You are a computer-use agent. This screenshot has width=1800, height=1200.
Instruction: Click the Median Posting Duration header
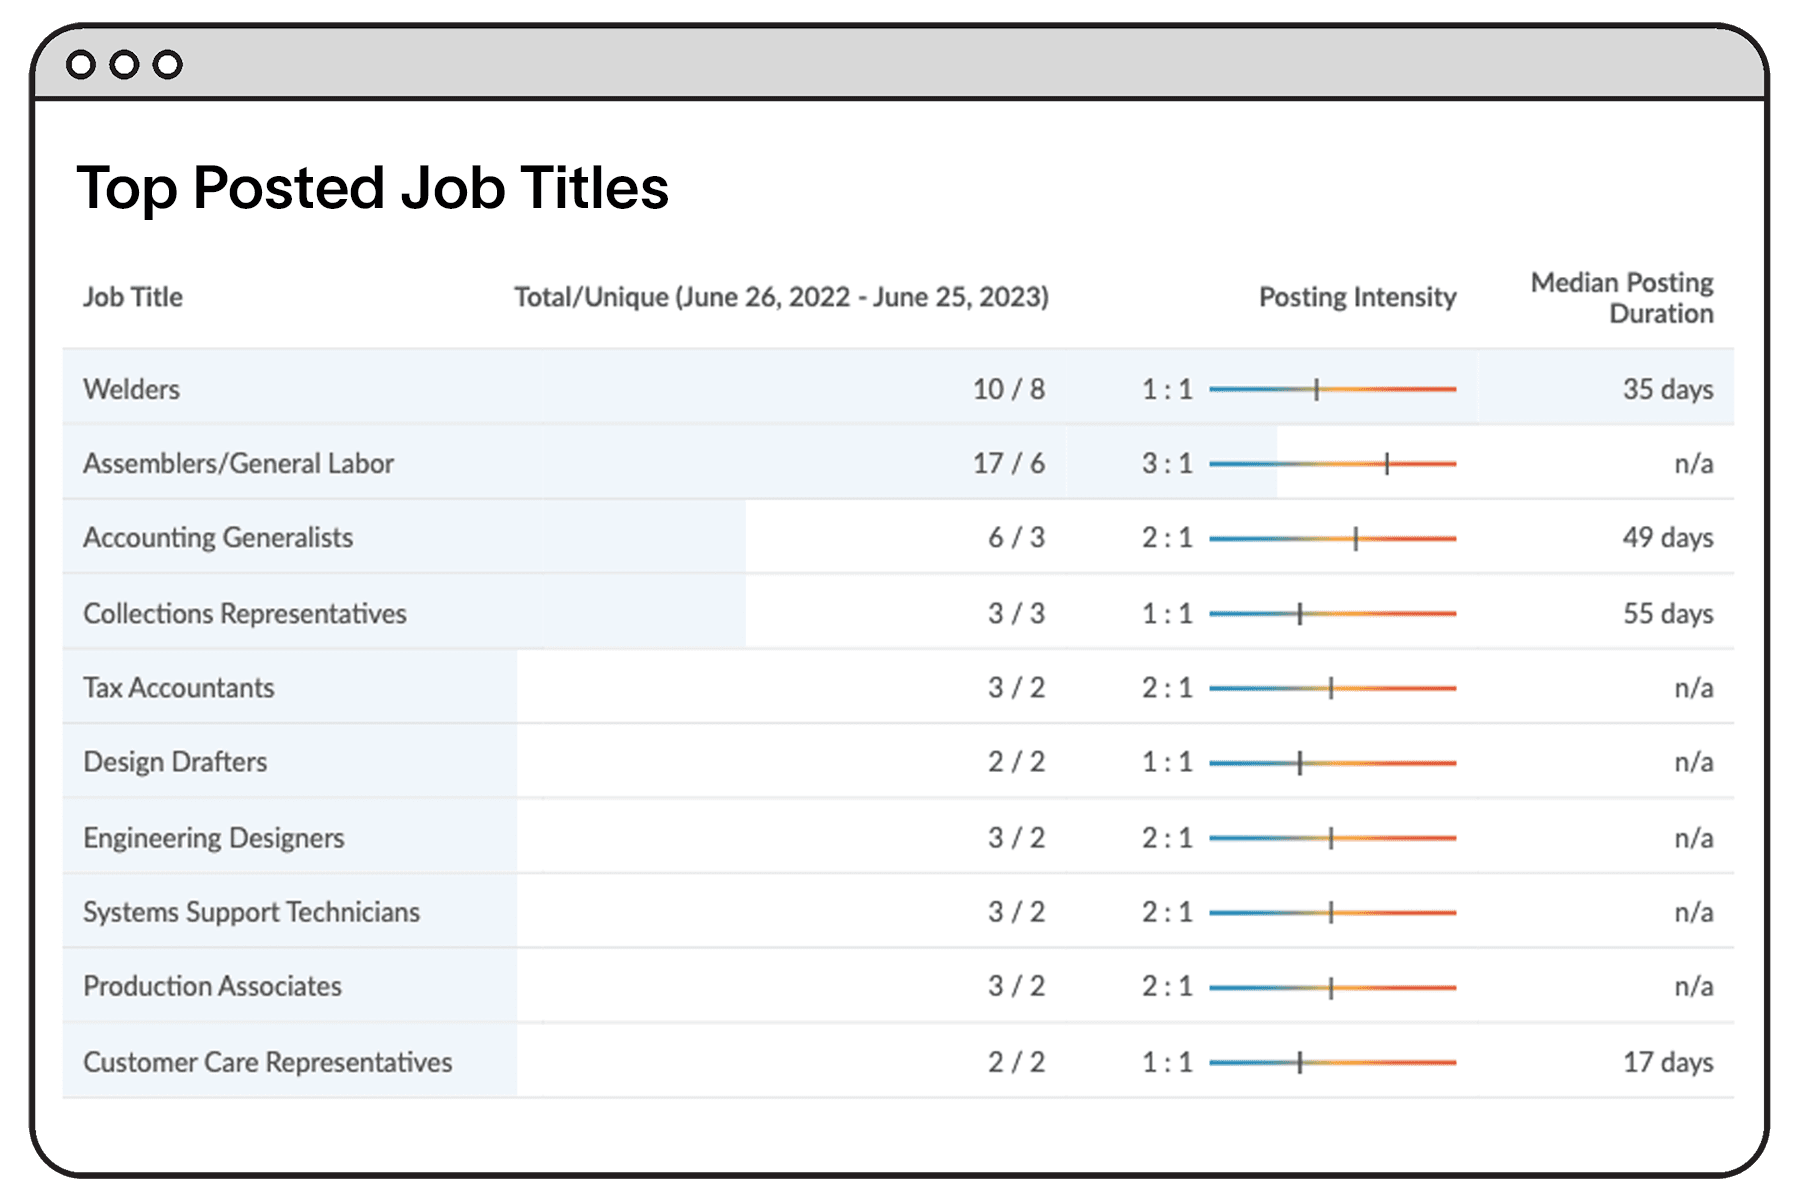pos(1622,298)
